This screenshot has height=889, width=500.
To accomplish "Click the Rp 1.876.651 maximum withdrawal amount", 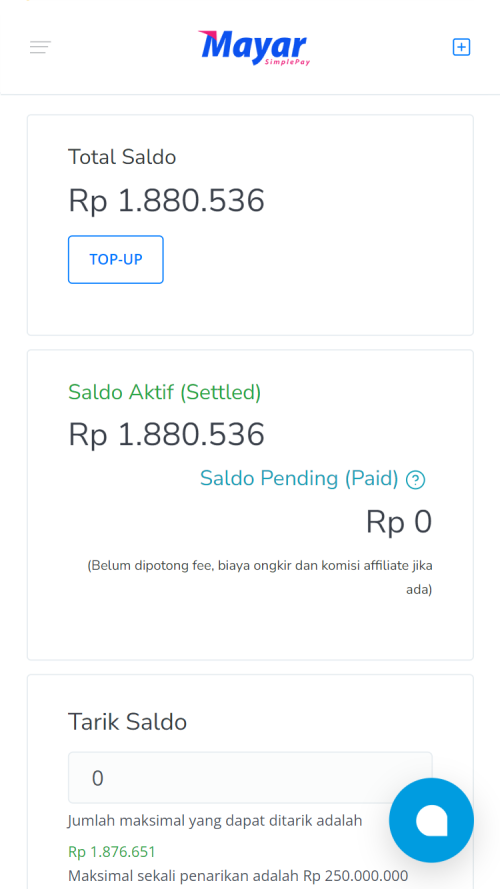I will (x=112, y=852).
